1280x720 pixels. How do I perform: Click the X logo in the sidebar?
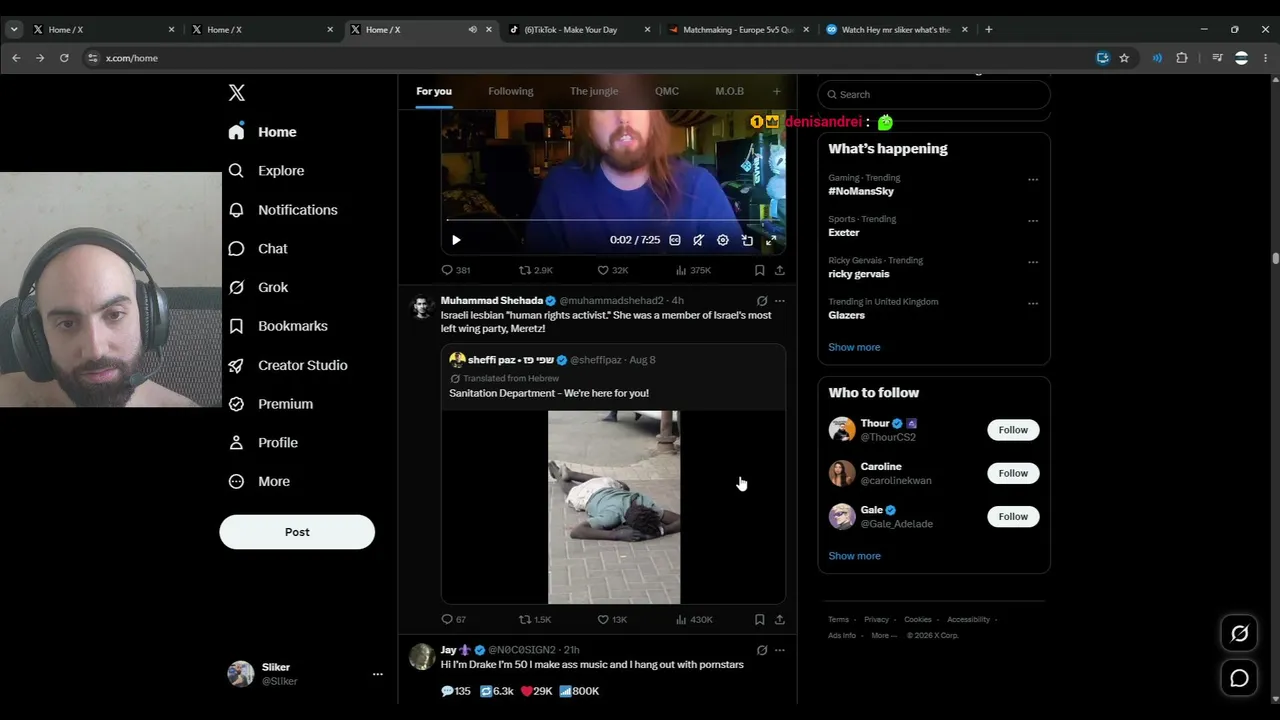236,93
